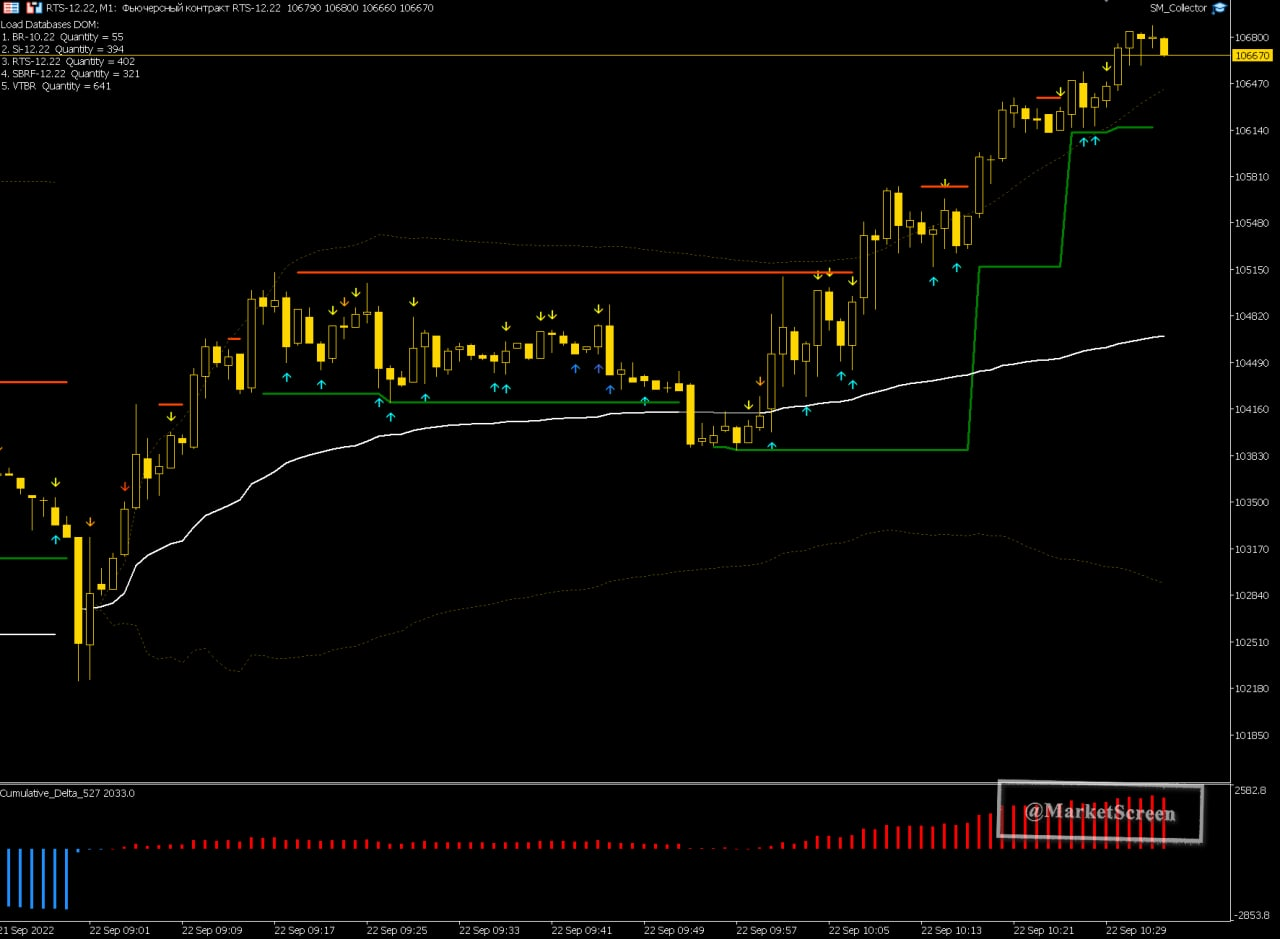This screenshot has height=939, width=1280.
Task: Select the VTBR Quantity = 641 line
Action: click(56, 86)
